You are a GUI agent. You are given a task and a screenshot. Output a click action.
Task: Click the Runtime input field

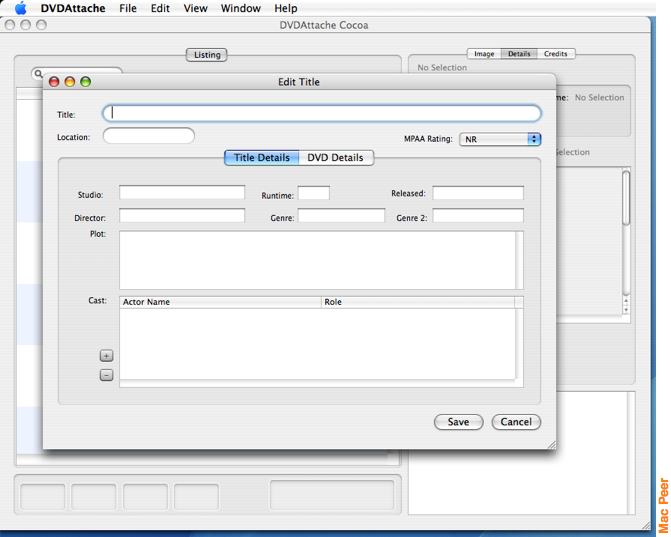coord(314,193)
